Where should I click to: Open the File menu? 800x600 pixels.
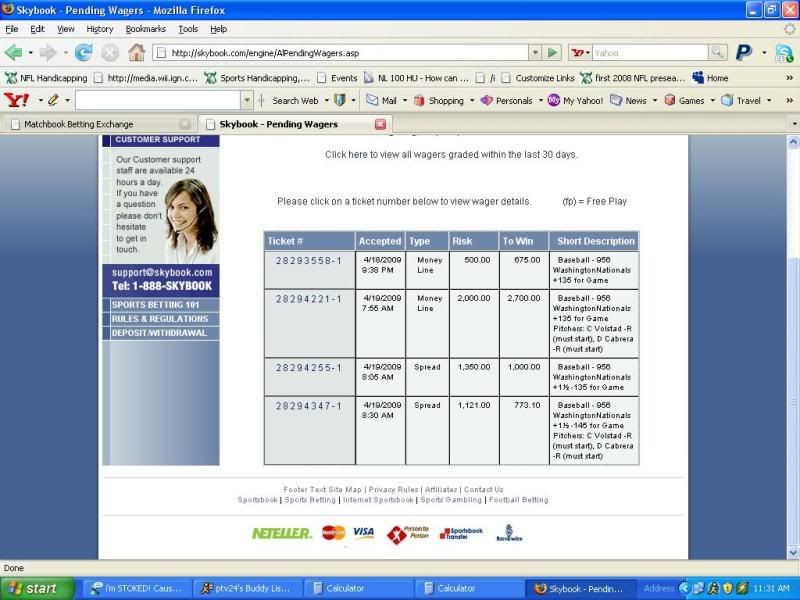[x=11, y=29]
